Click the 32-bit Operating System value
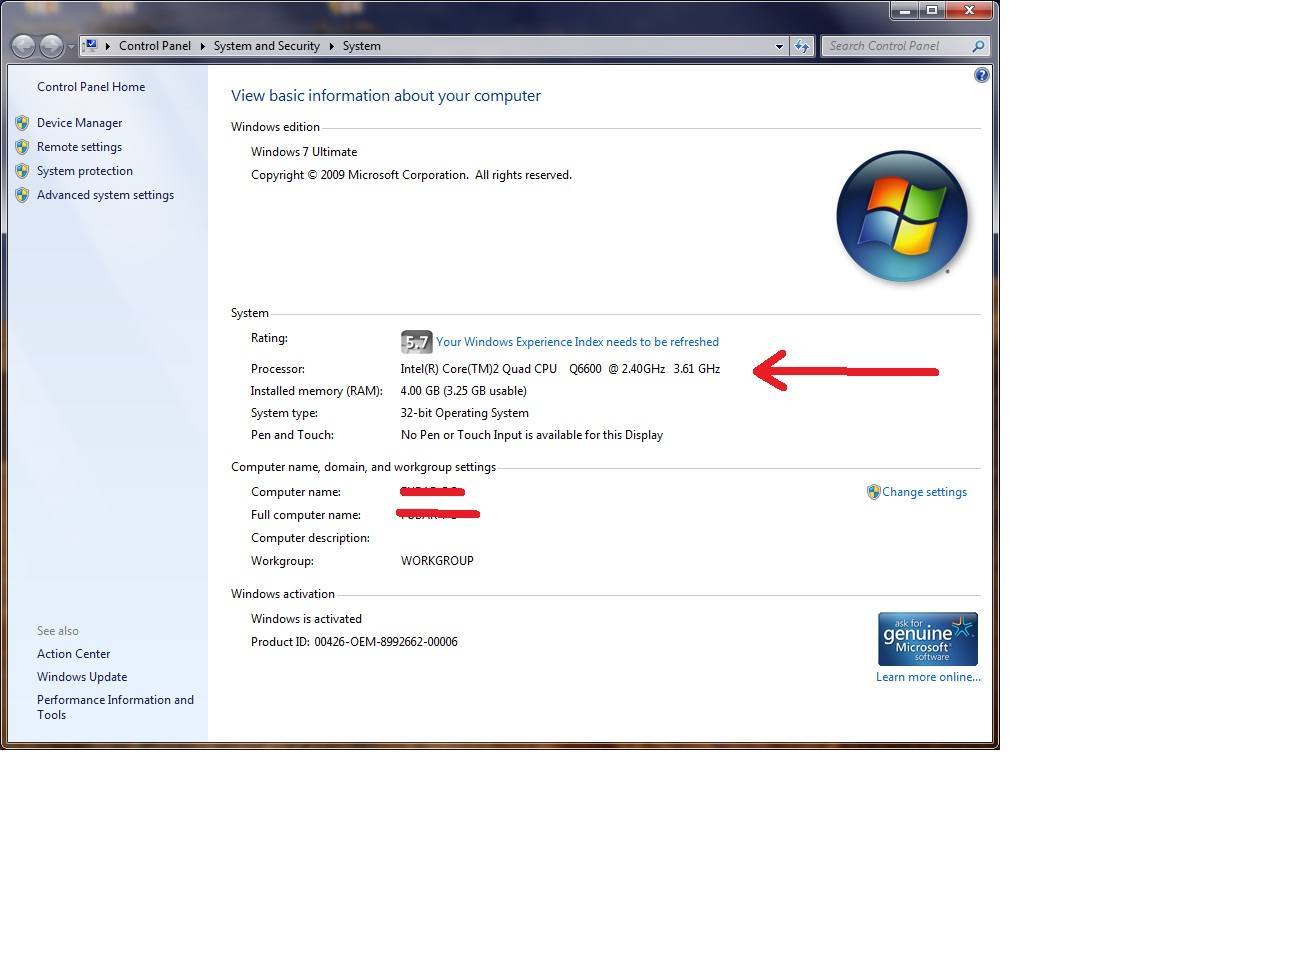 coord(465,413)
